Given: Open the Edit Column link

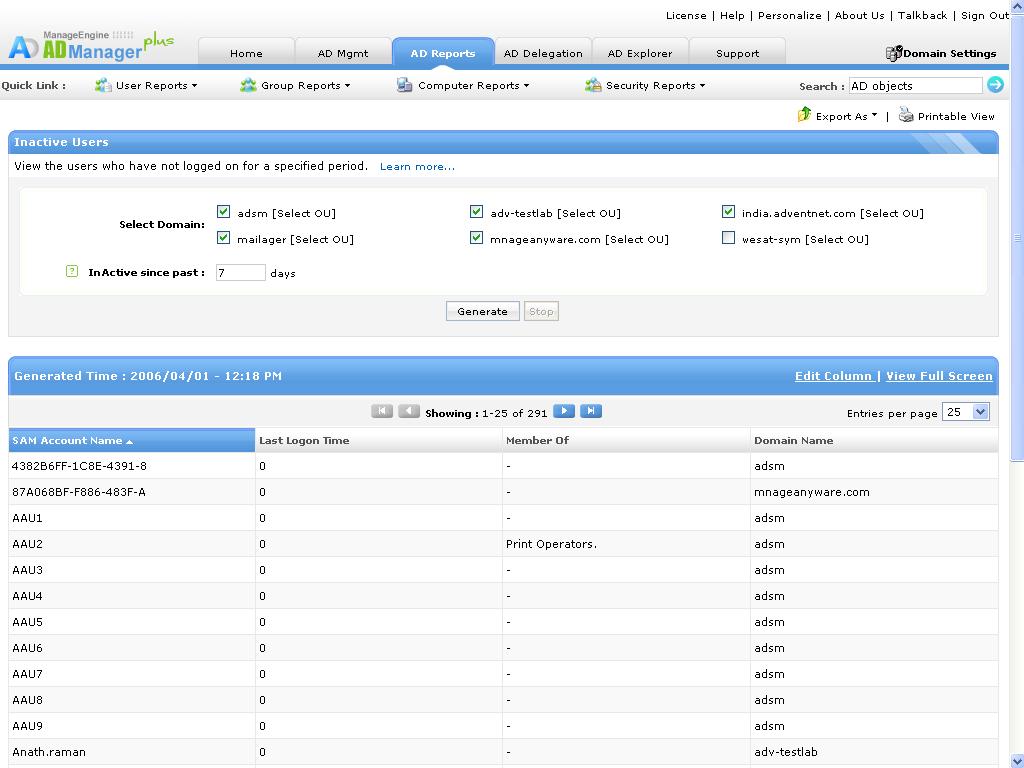Looking at the screenshot, I should click(833, 376).
